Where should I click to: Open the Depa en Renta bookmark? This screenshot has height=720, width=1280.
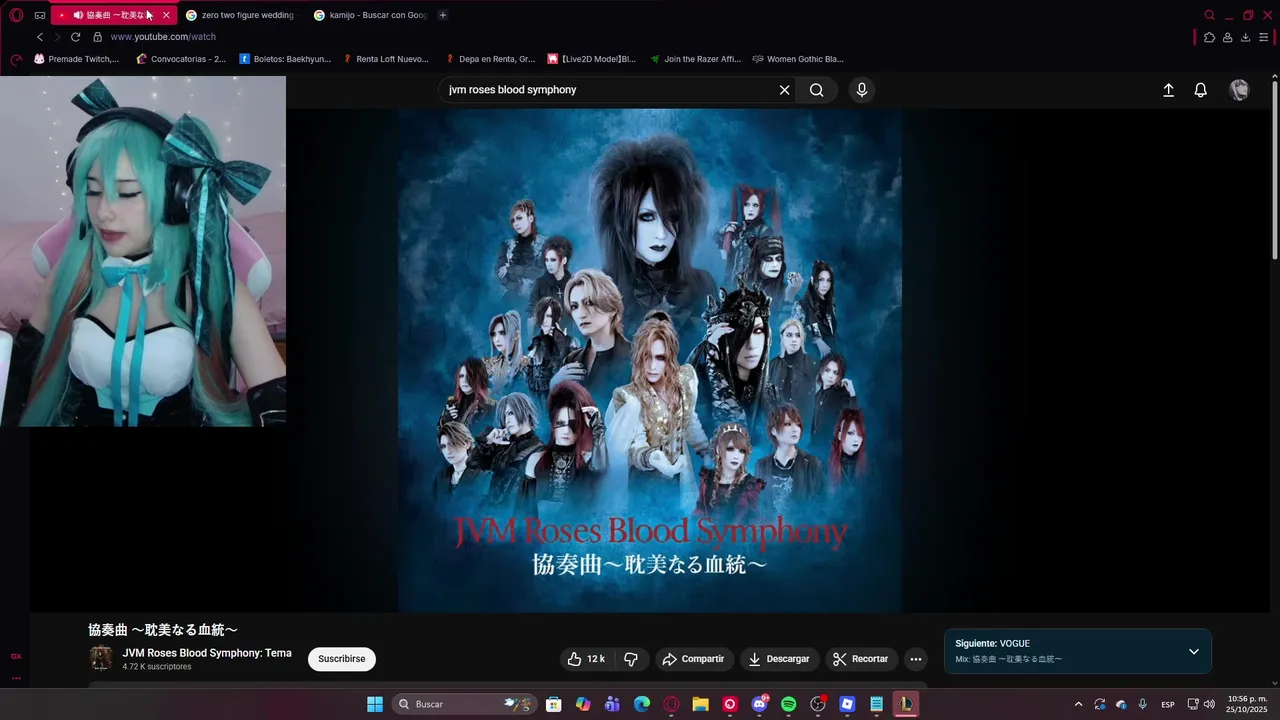click(x=490, y=59)
